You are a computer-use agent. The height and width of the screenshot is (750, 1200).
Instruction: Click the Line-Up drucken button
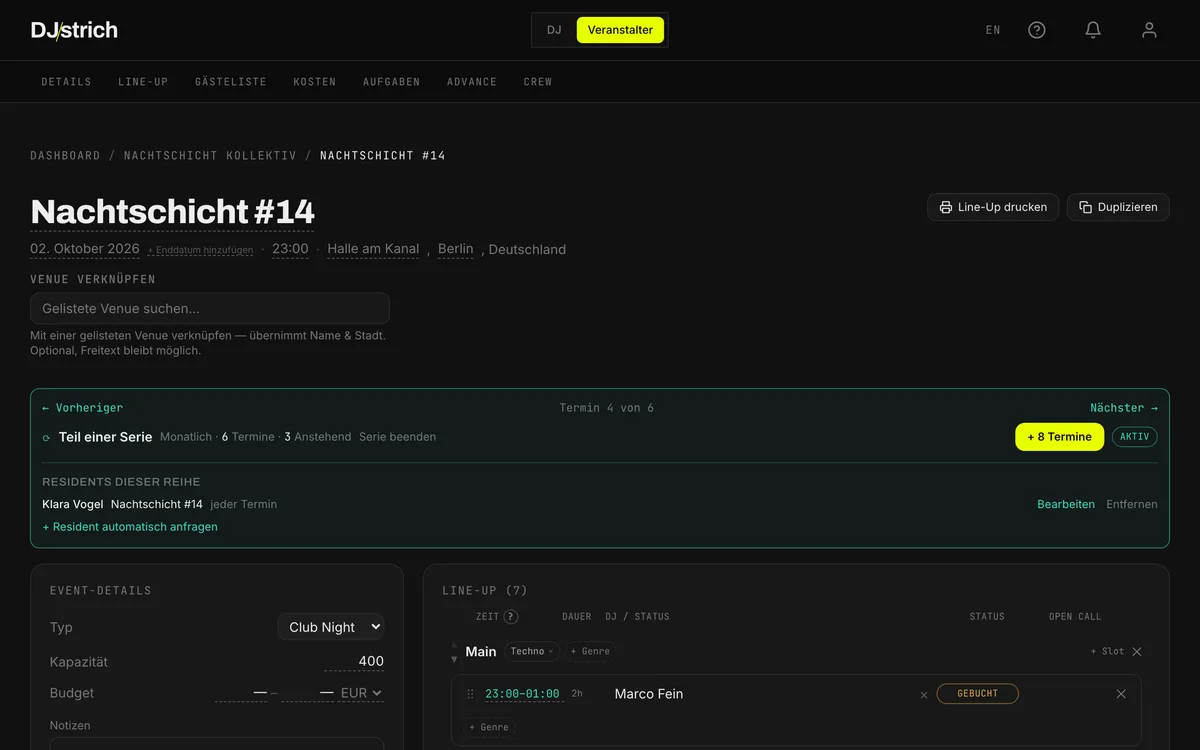pos(993,207)
